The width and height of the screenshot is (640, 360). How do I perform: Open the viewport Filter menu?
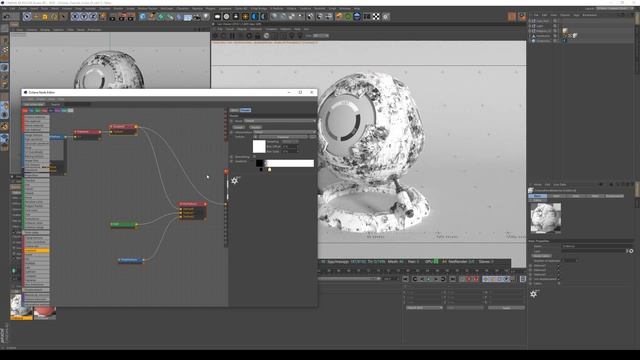tap(70, 30)
